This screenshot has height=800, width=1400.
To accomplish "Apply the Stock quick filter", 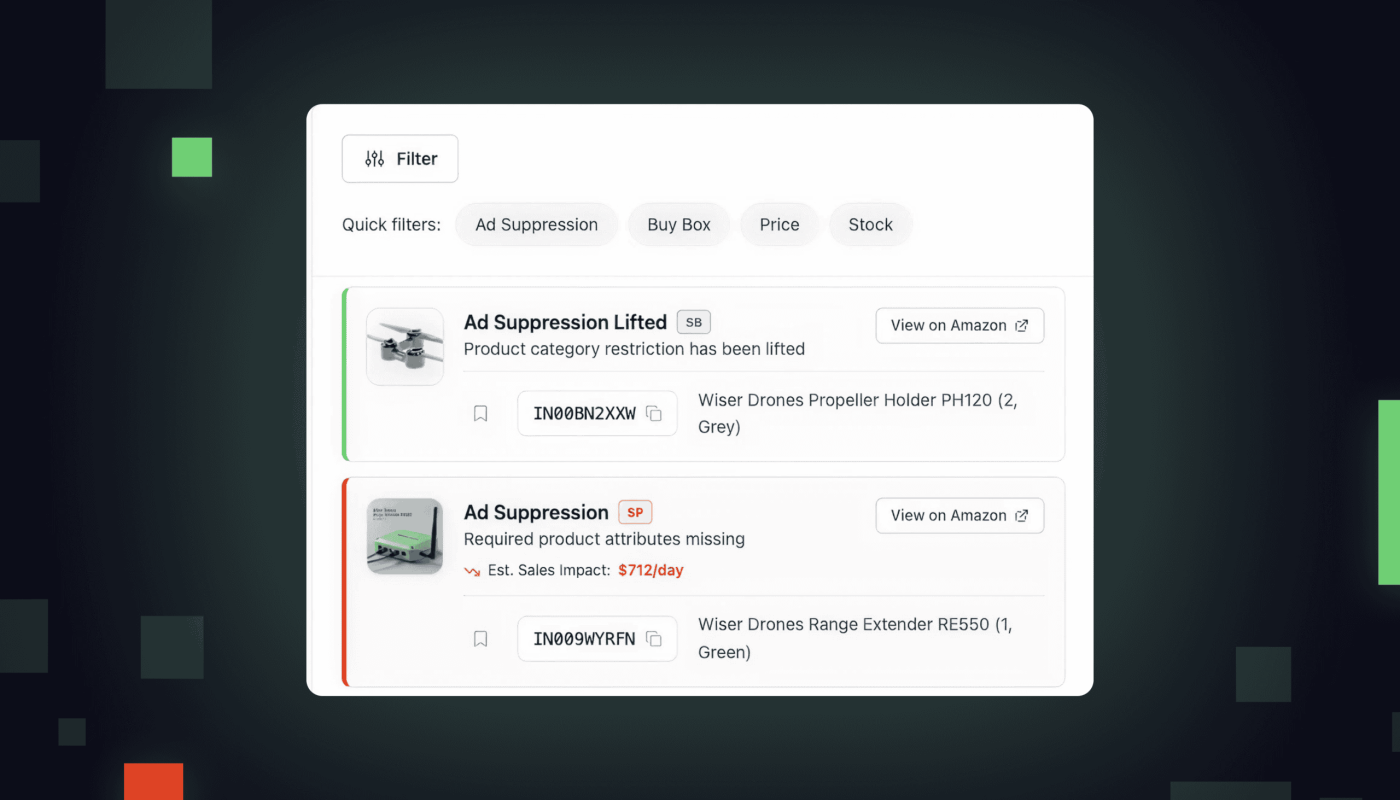I will 870,225.
